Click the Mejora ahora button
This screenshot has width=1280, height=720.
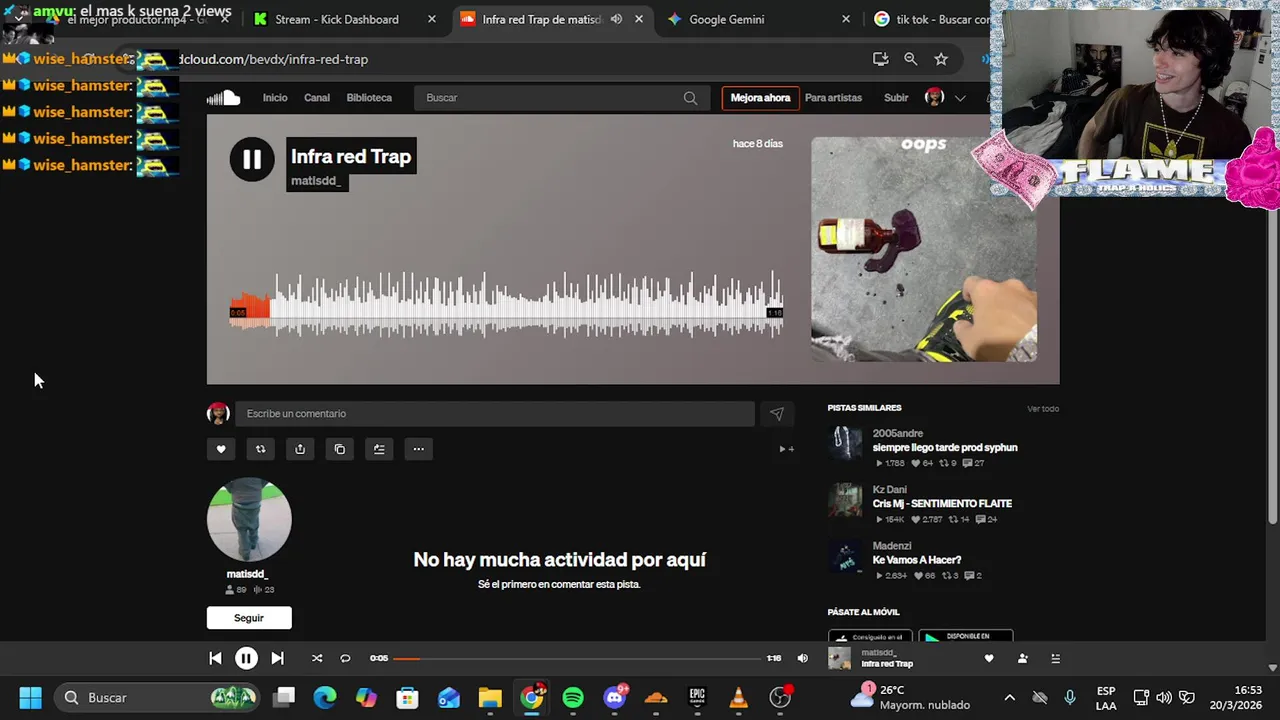pyautogui.click(x=760, y=98)
